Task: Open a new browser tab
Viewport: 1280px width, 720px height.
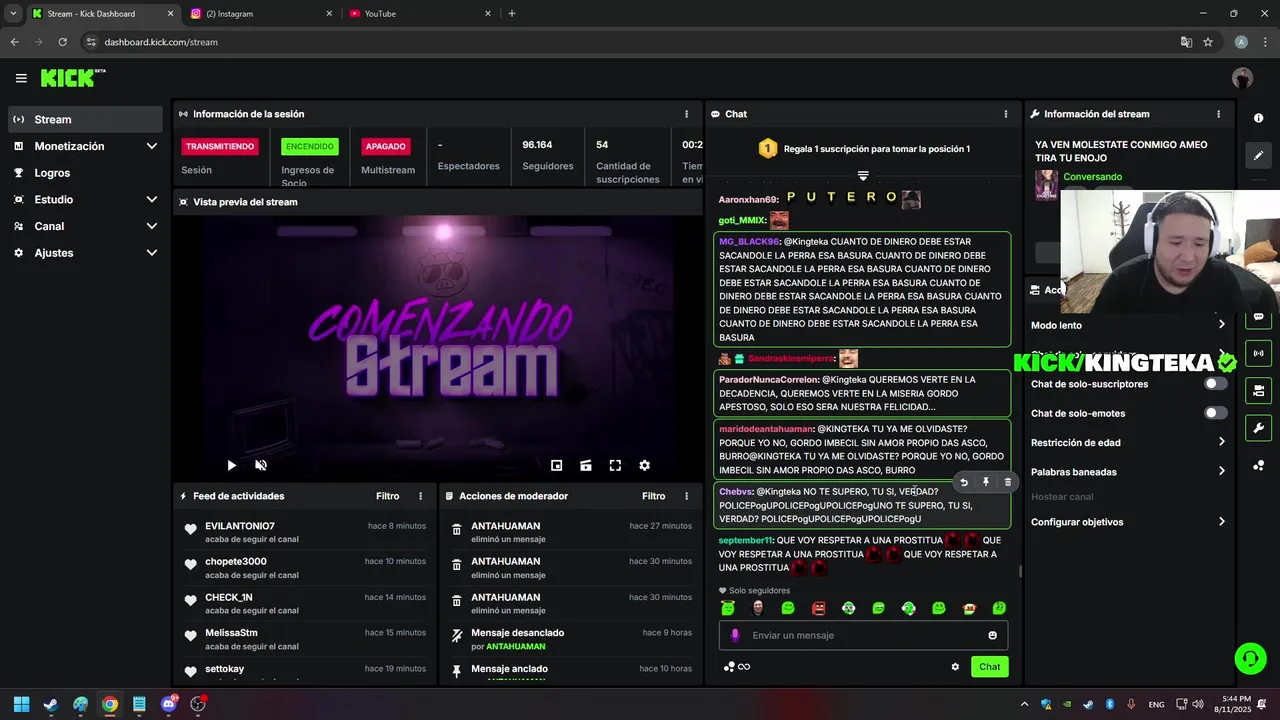Action: [512, 14]
